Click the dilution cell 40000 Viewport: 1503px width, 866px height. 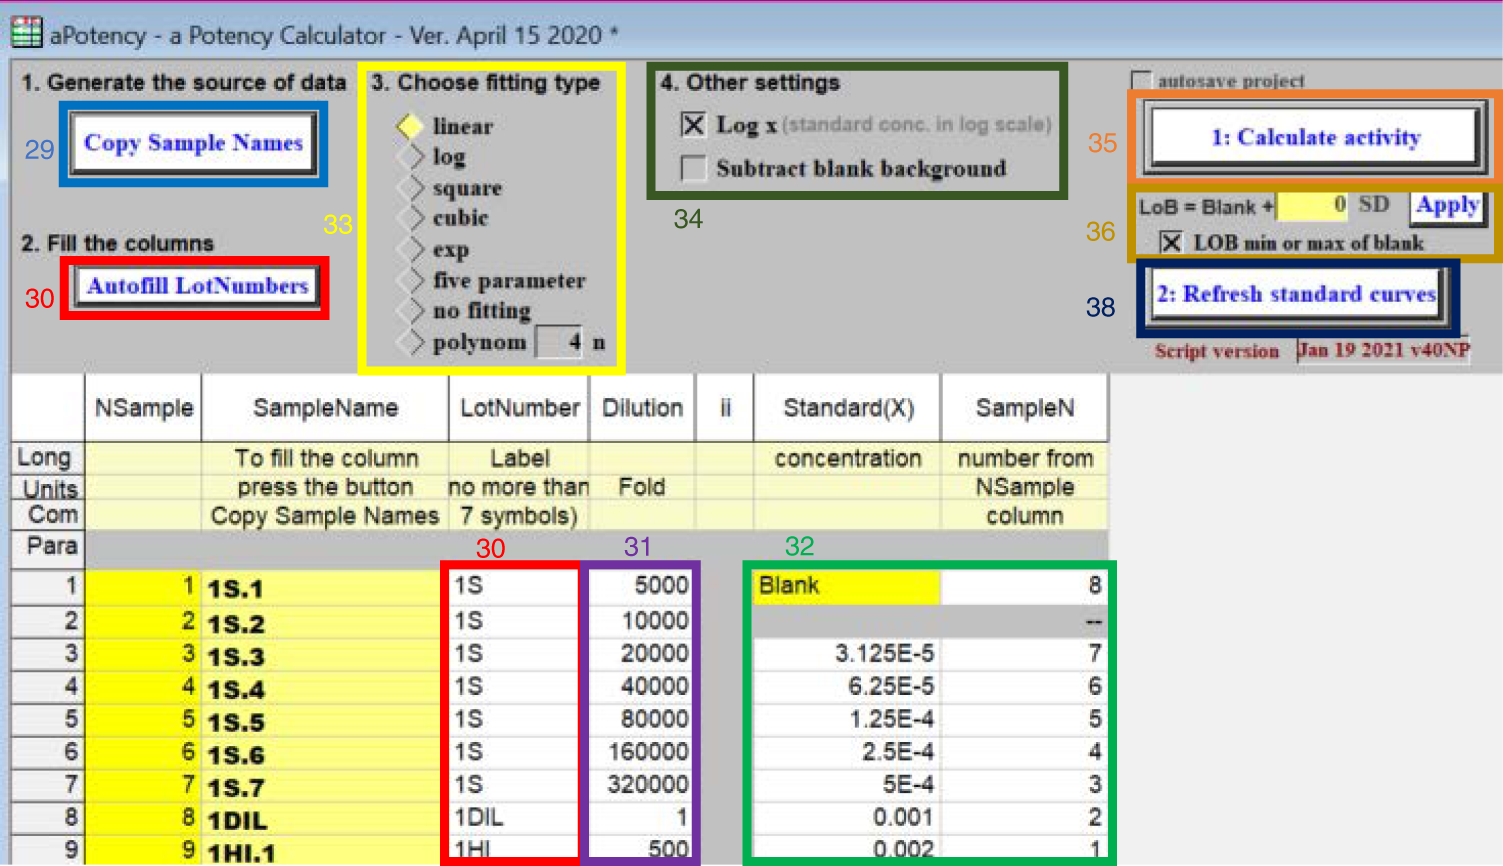coord(642,687)
